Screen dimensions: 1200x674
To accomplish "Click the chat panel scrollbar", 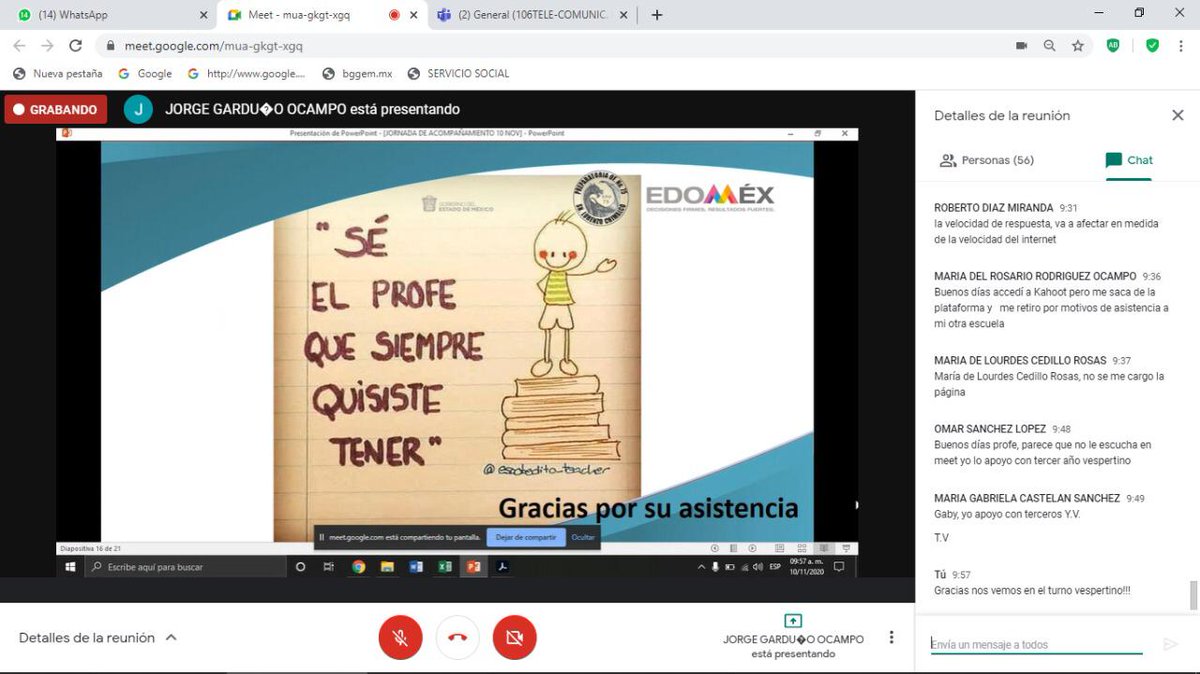I will click(1193, 594).
